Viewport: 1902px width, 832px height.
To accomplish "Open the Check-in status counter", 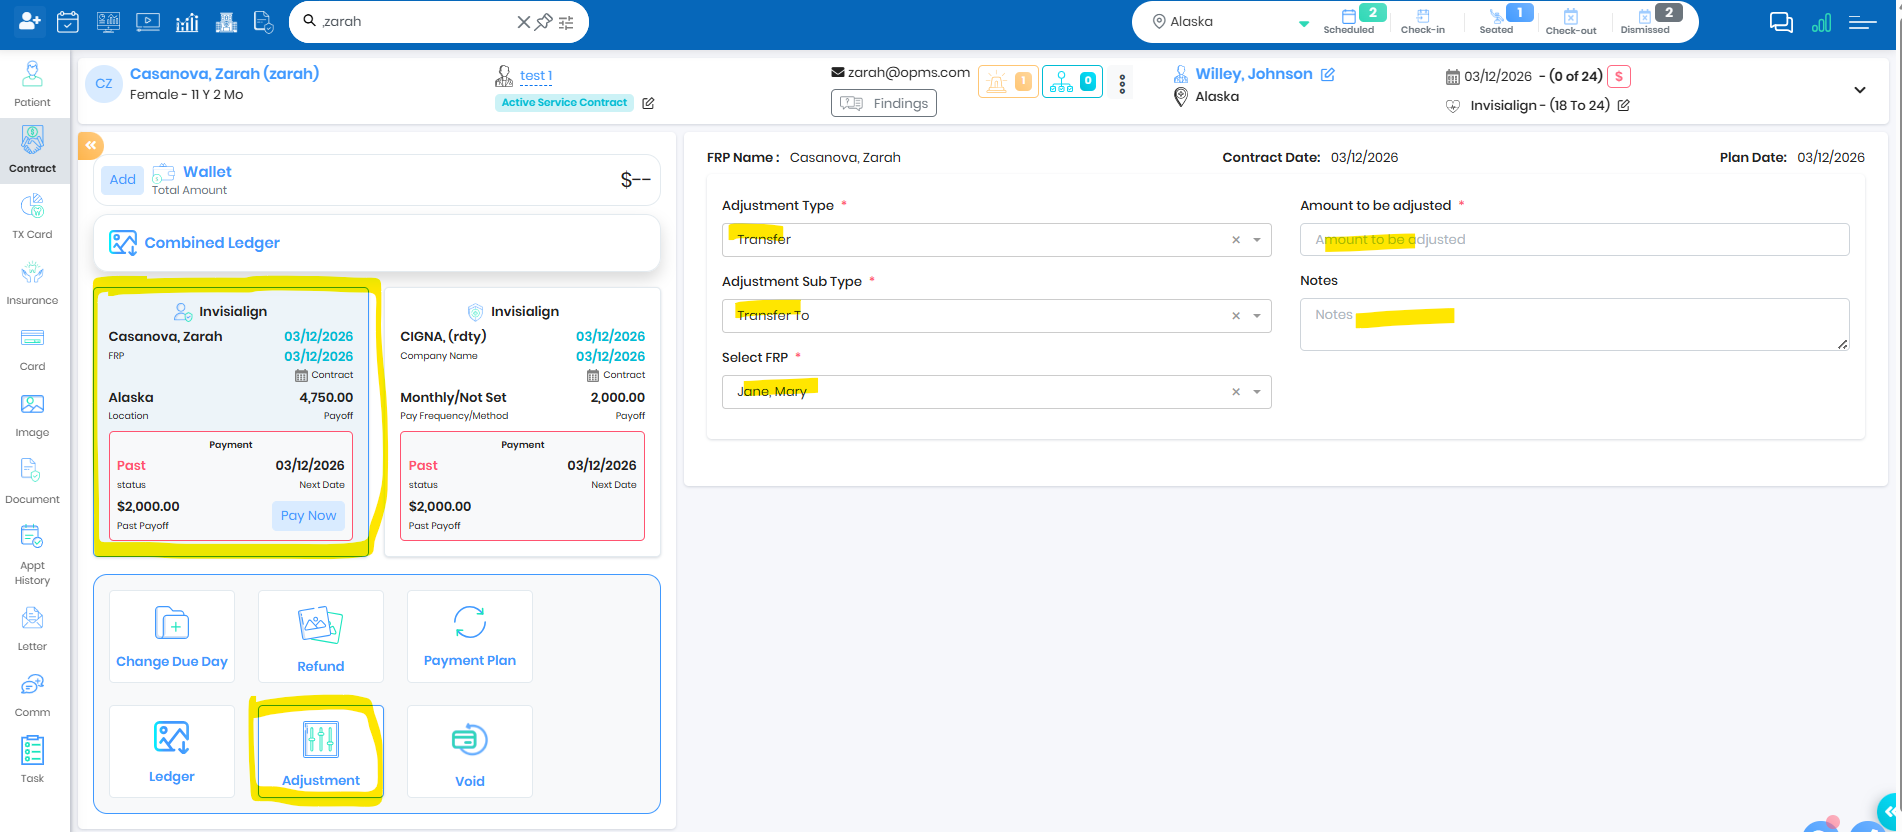I will point(1422,21).
